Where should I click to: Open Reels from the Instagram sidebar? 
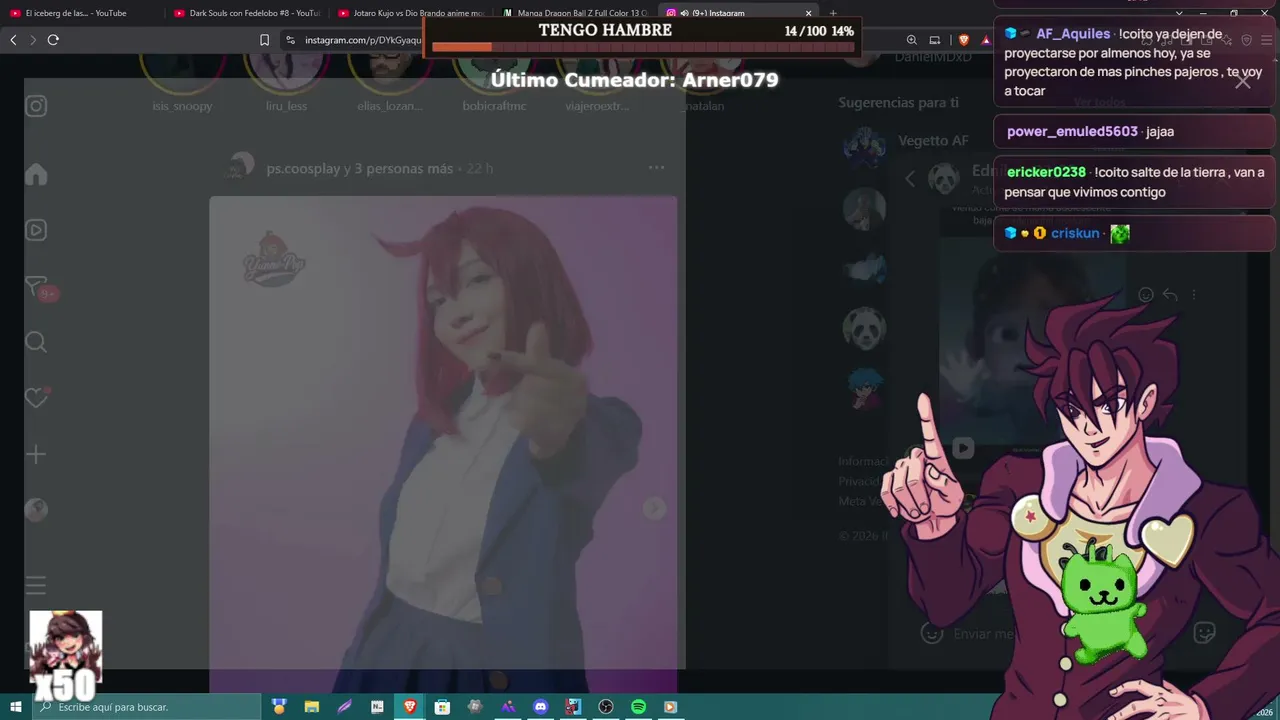tap(36, 230)
